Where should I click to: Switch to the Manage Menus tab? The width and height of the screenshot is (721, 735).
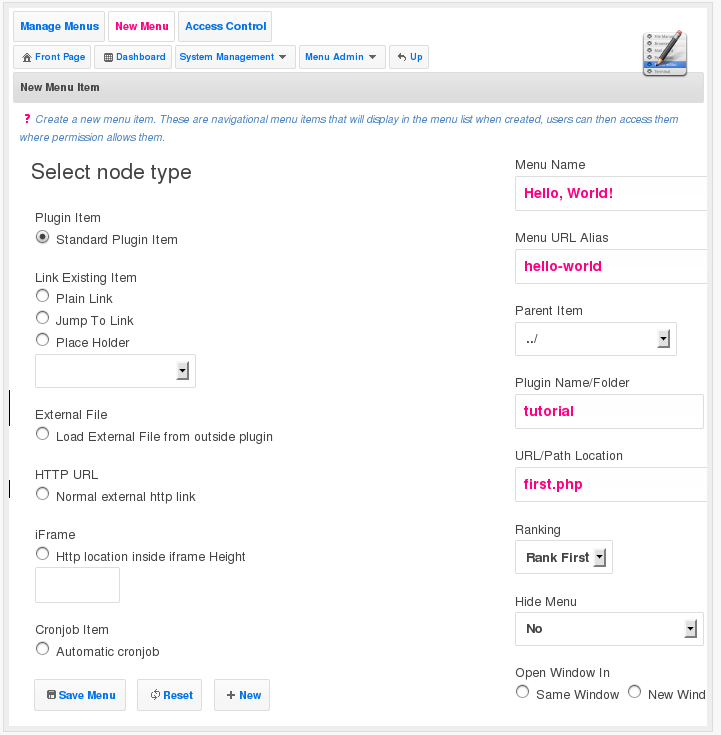(x=60, y=26)
